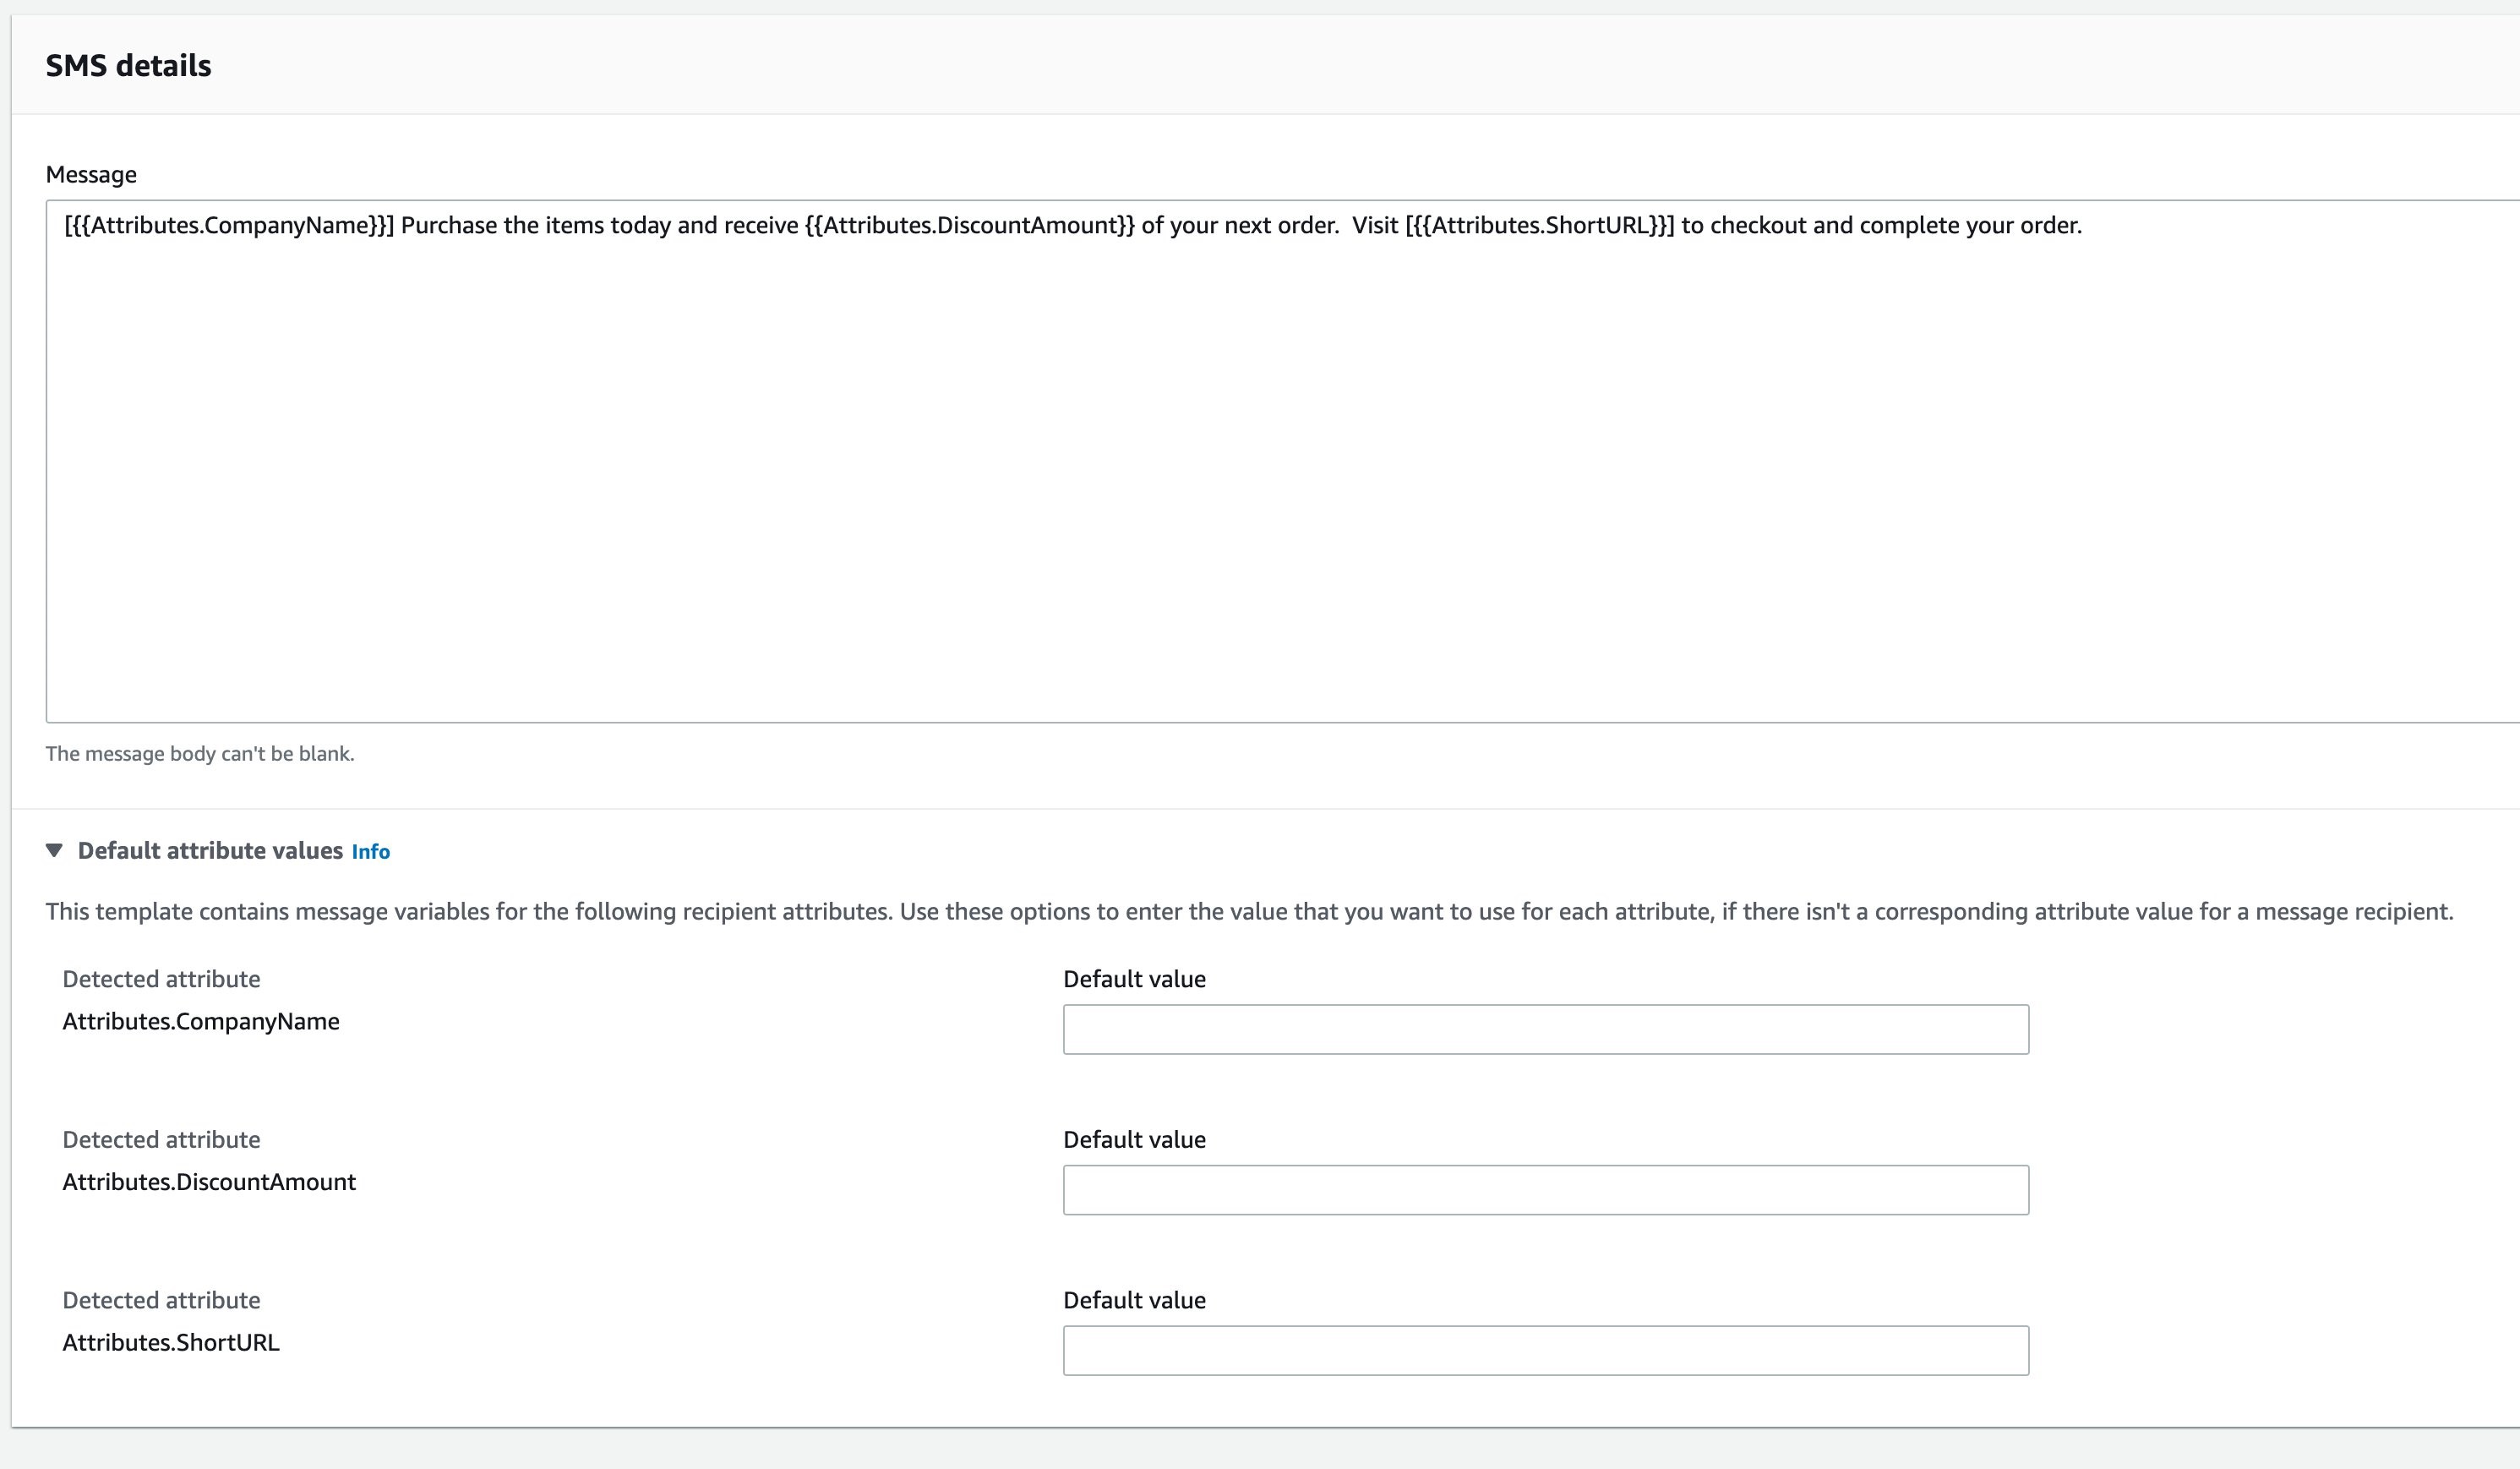Focus the DiscountAmount default value field
The width and height of the screenshot is (2520, 1469).
pyautogui.click(x=1545, y=1189)
